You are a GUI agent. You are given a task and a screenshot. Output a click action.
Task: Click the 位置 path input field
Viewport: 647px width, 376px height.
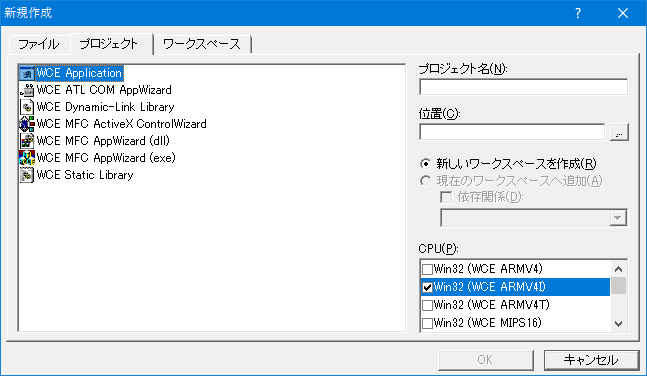click(x=512, y=132)
